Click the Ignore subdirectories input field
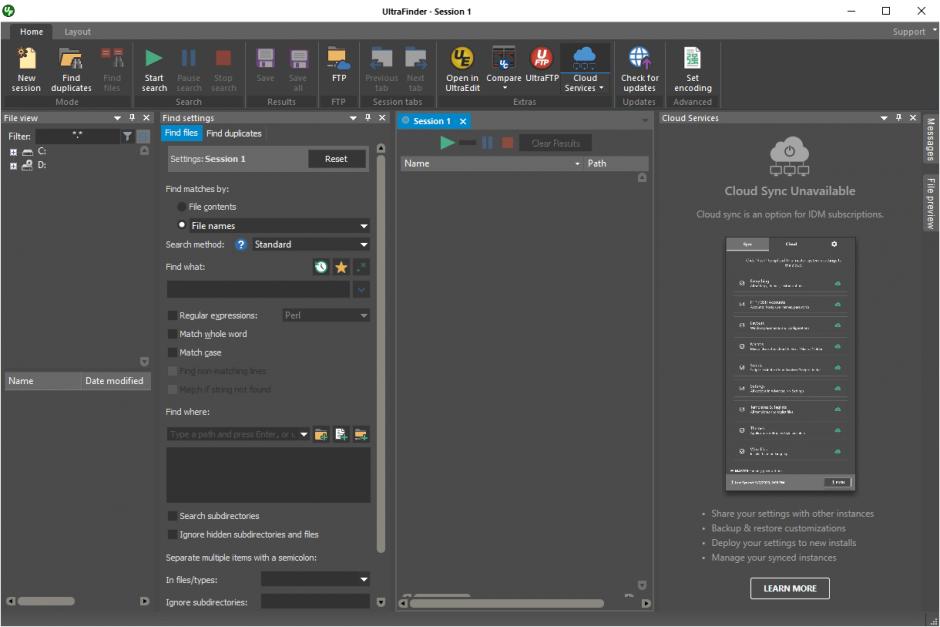Image resolution: width=940 pixels, height=627 pixels. click(x=315, y=602)
